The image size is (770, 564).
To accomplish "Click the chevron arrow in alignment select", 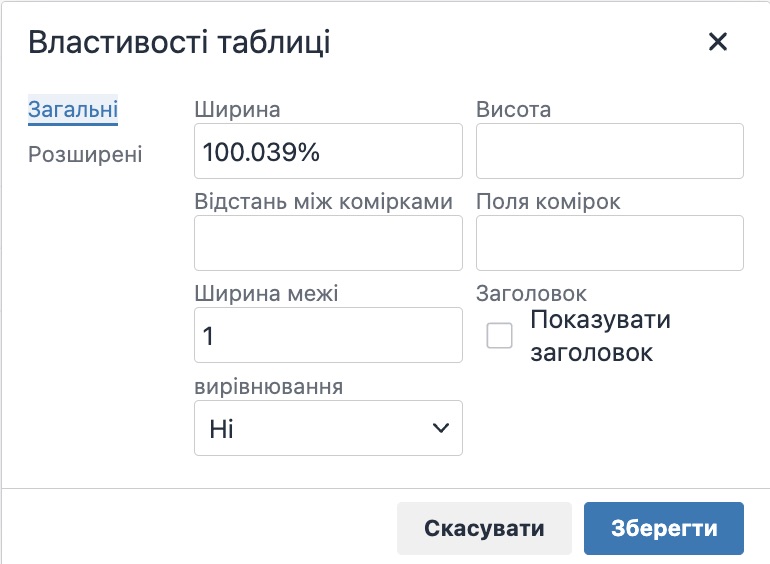I will (x=440, y=428).
